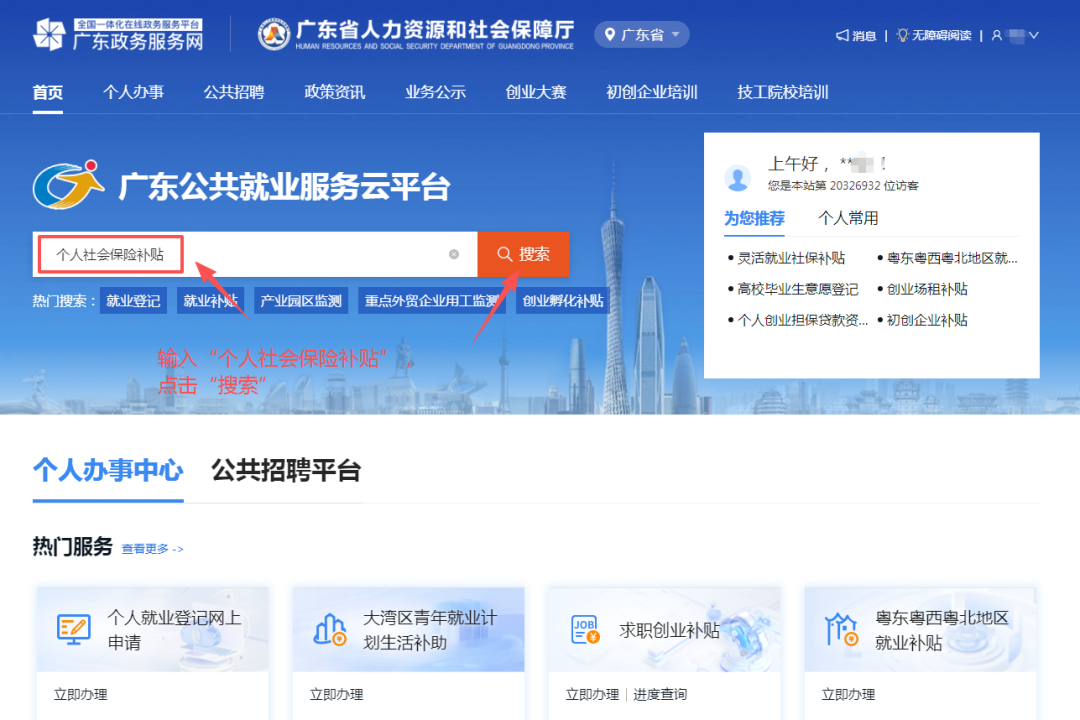Click the user profile icon in header
Viewport: 1080px width, 720px height.
click(997, 35)
